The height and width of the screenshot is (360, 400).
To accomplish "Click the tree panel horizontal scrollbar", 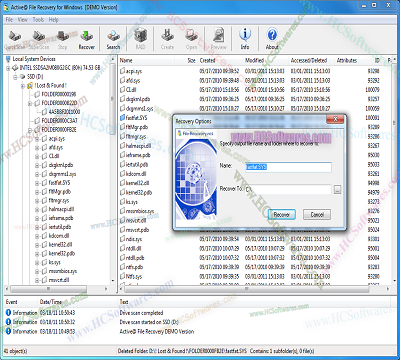I will [x=48, y=289].
